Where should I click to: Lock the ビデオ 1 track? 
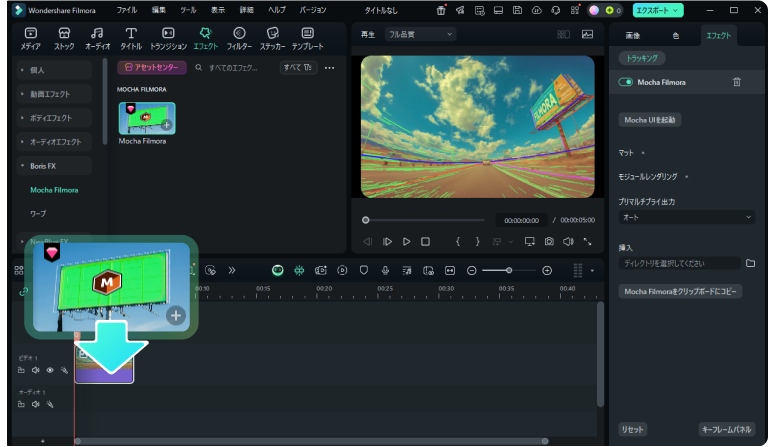21,370
